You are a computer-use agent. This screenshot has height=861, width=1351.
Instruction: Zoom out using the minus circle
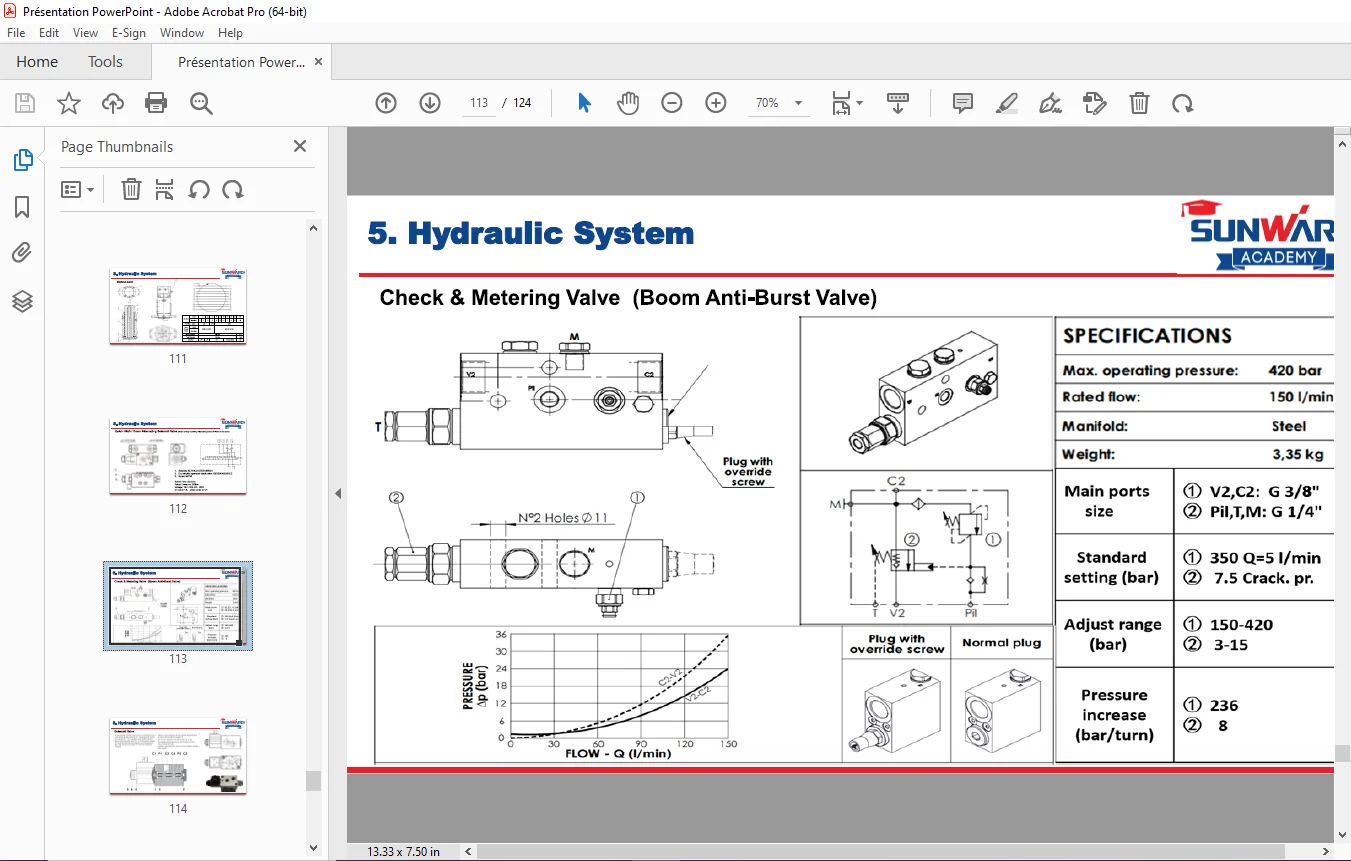click(672, 103)
